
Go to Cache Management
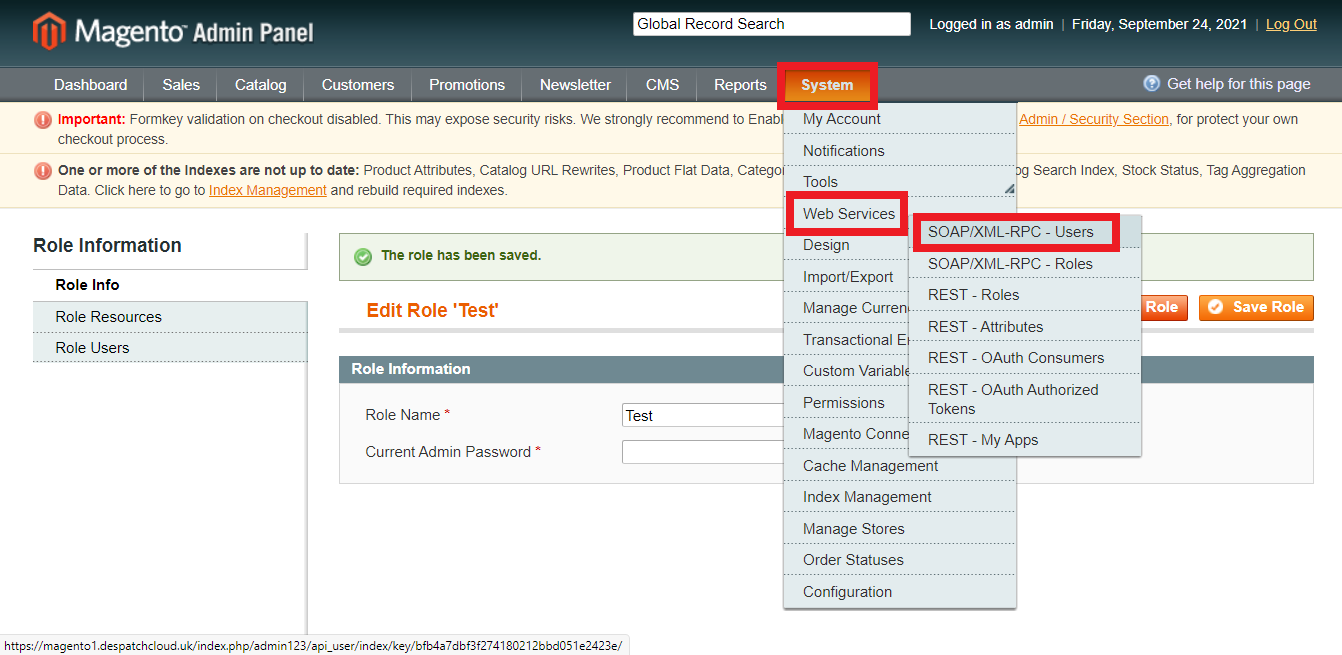(x=870, y=466)
